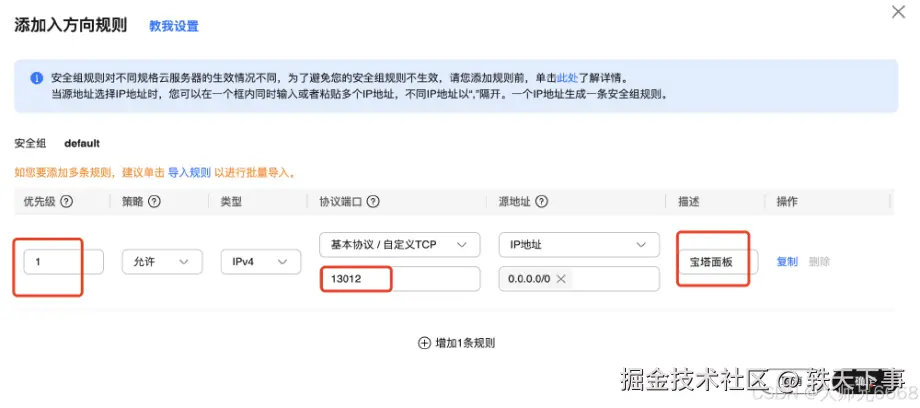
Task: Click the 此处 link for details
Action: (x=567, y=77)
